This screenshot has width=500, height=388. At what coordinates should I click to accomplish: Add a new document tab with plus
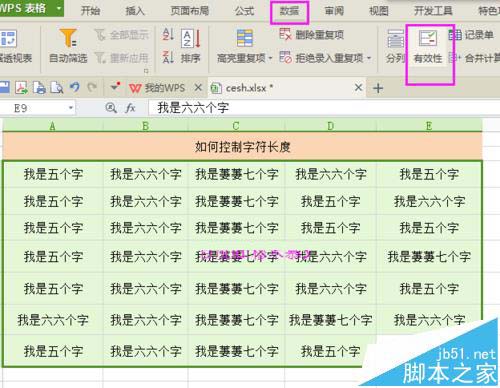click(x=378, y=88)
